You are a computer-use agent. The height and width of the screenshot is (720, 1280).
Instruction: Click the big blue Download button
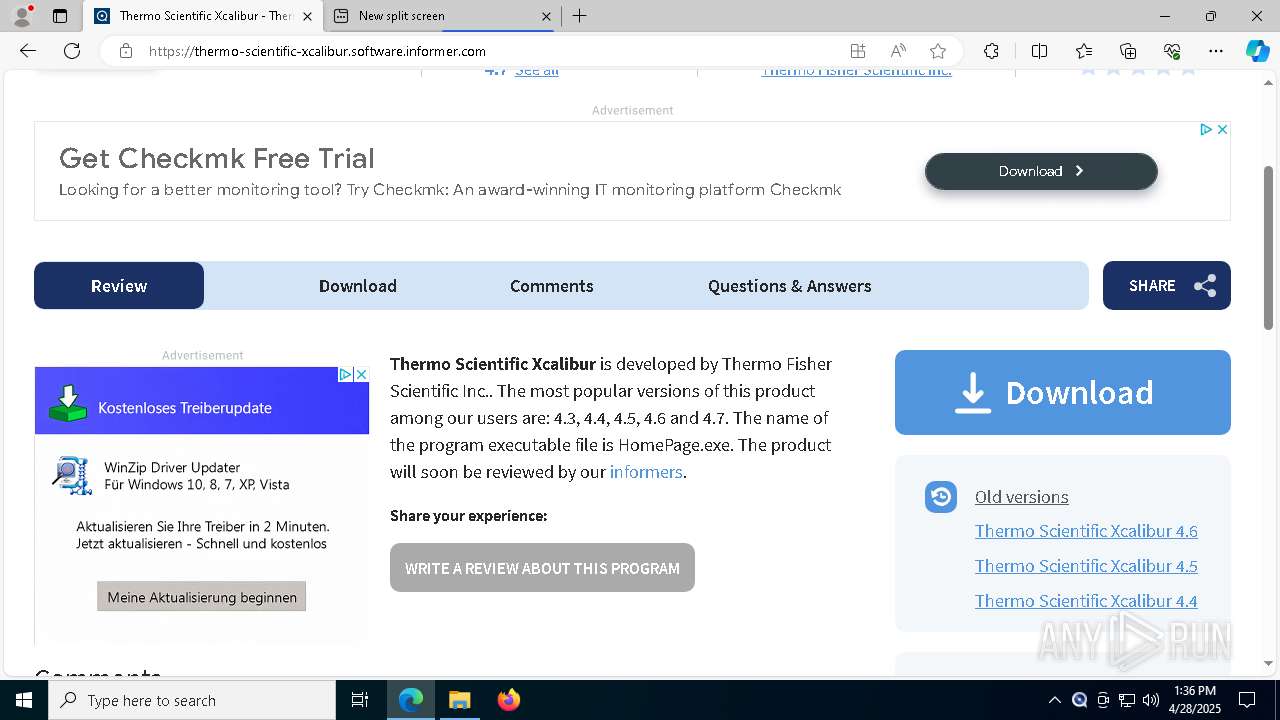coord(1063,392)
